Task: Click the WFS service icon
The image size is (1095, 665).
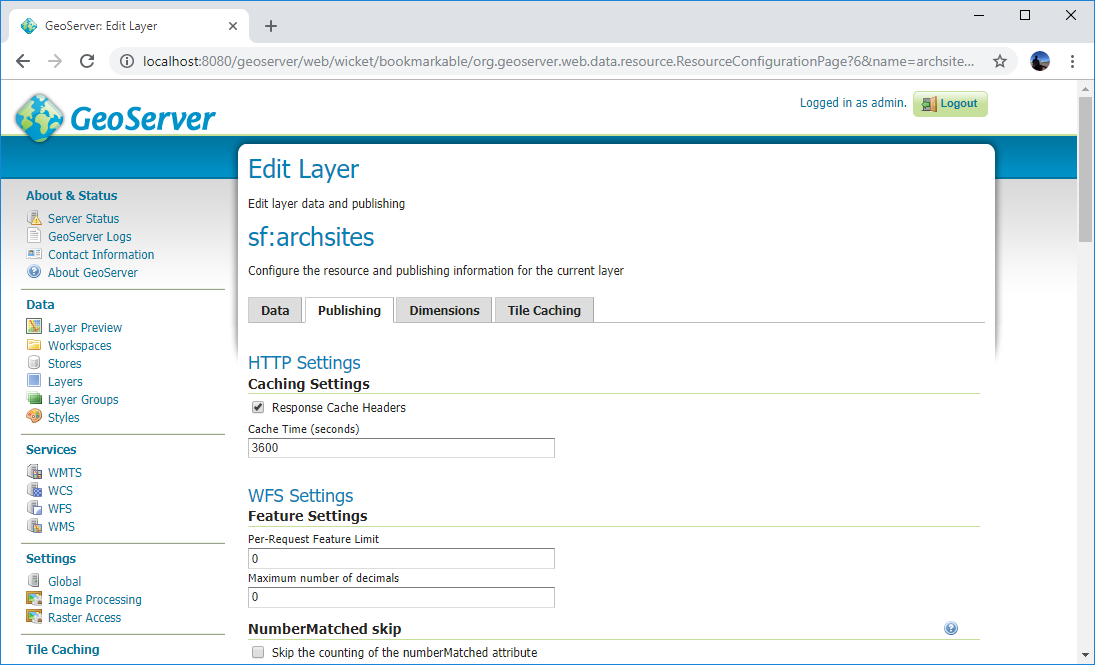Action: tap(34, 508)
